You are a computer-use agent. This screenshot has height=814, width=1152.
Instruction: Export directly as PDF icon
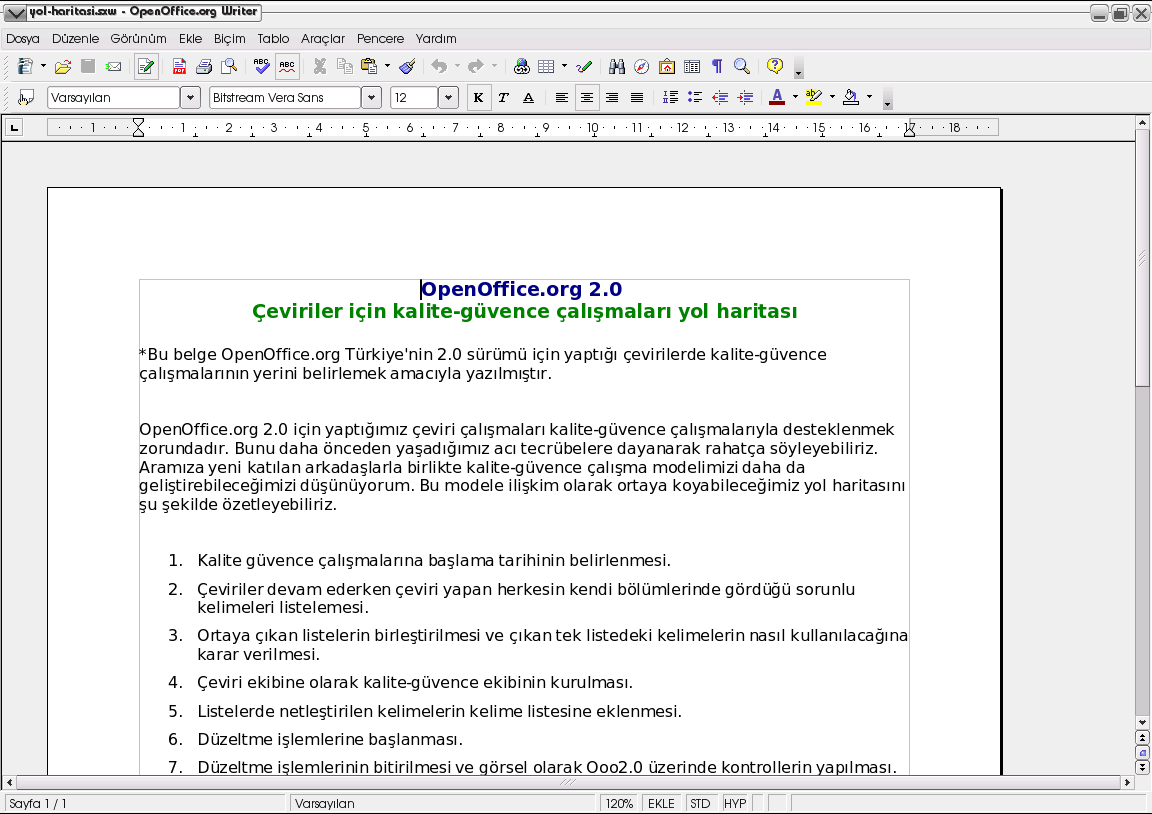pyautogui.click(x=179, y=66)
